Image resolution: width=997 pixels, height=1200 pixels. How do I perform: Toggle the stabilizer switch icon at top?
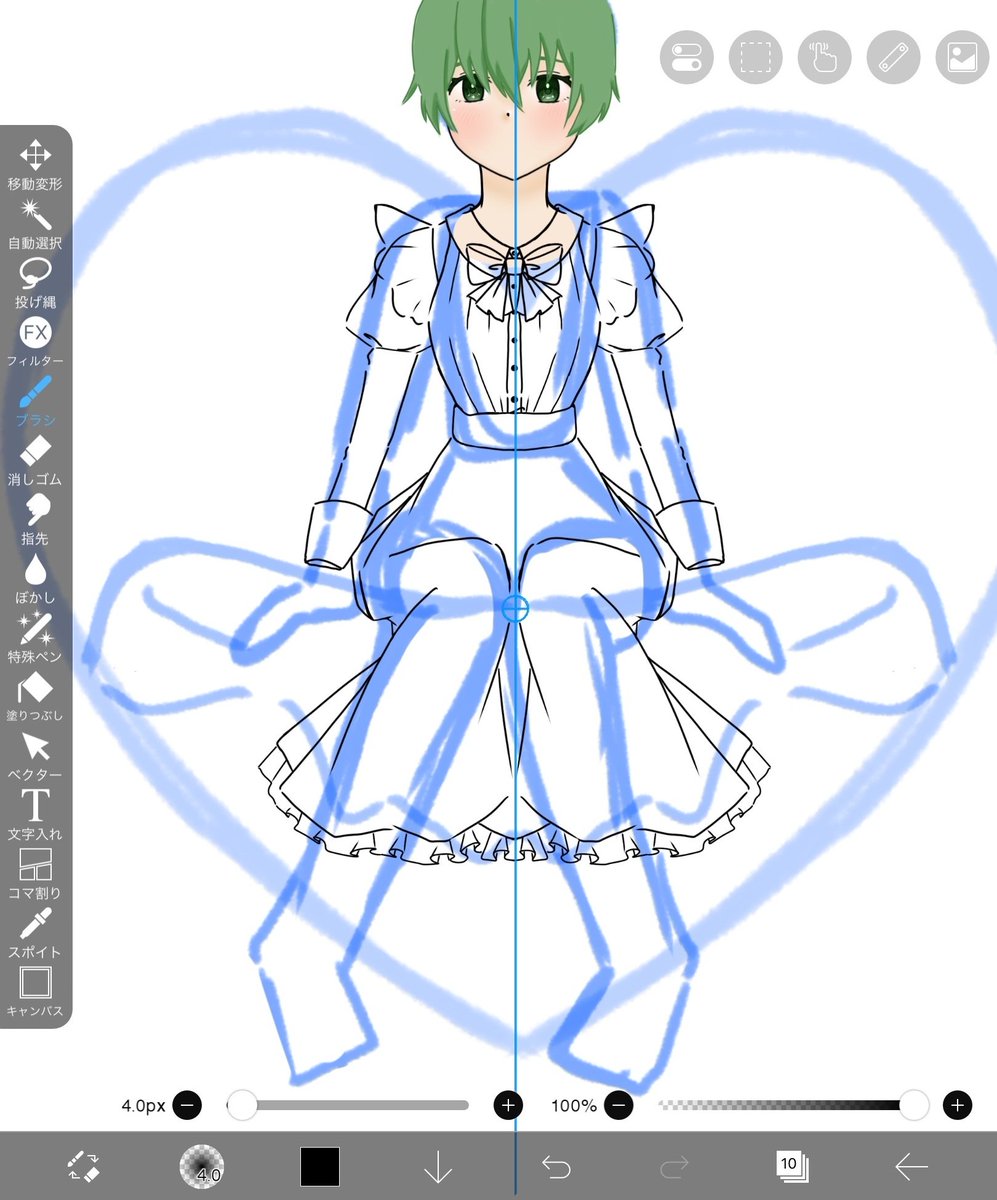[686, 57]
